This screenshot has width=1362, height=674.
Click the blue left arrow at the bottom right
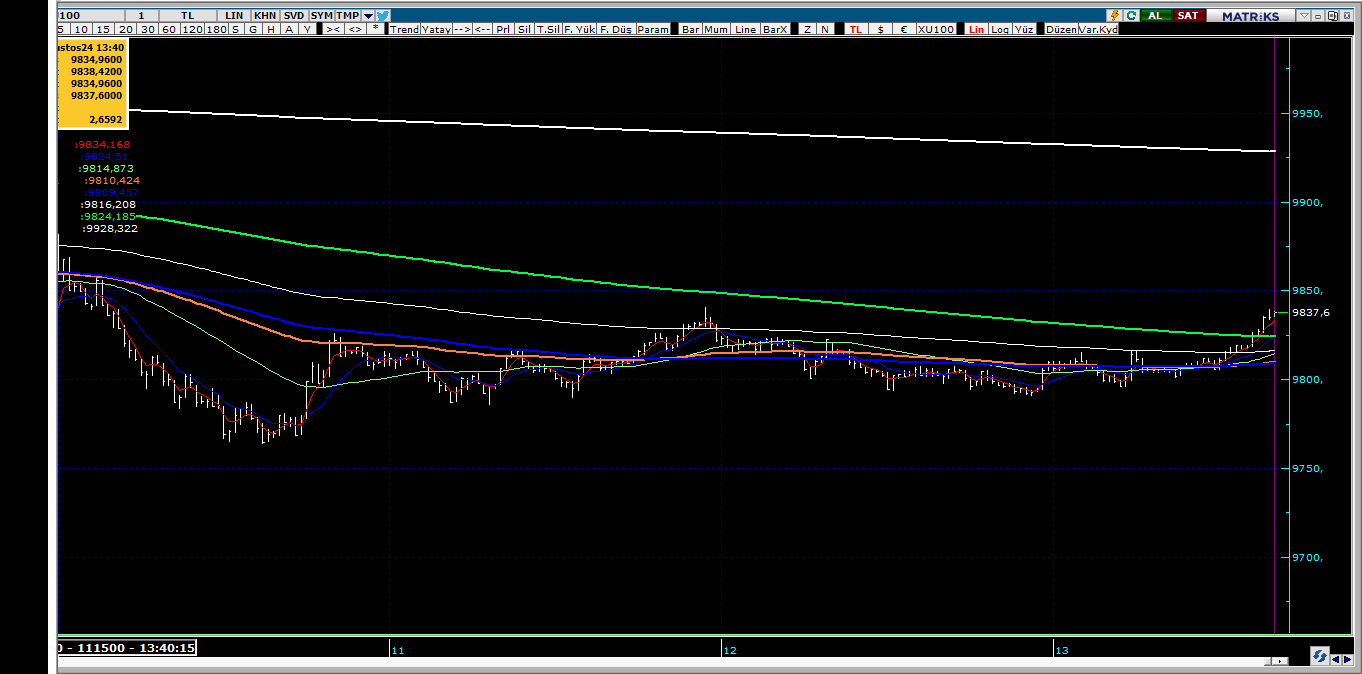click(1336, 660)
